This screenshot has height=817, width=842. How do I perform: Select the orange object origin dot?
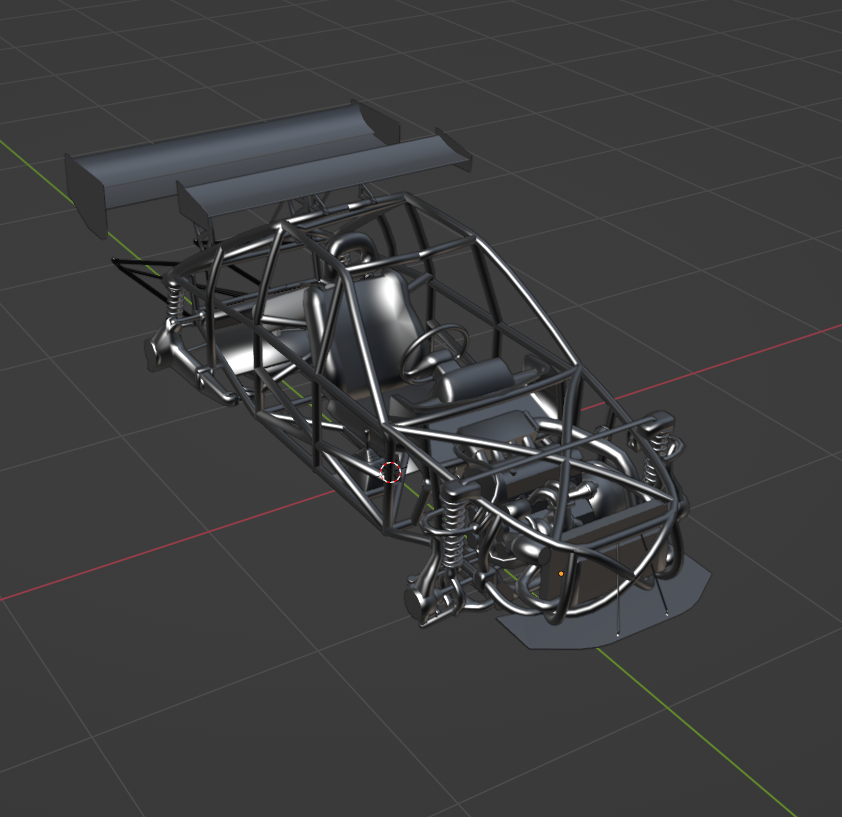pyautogui.click(x=561, y=574)
